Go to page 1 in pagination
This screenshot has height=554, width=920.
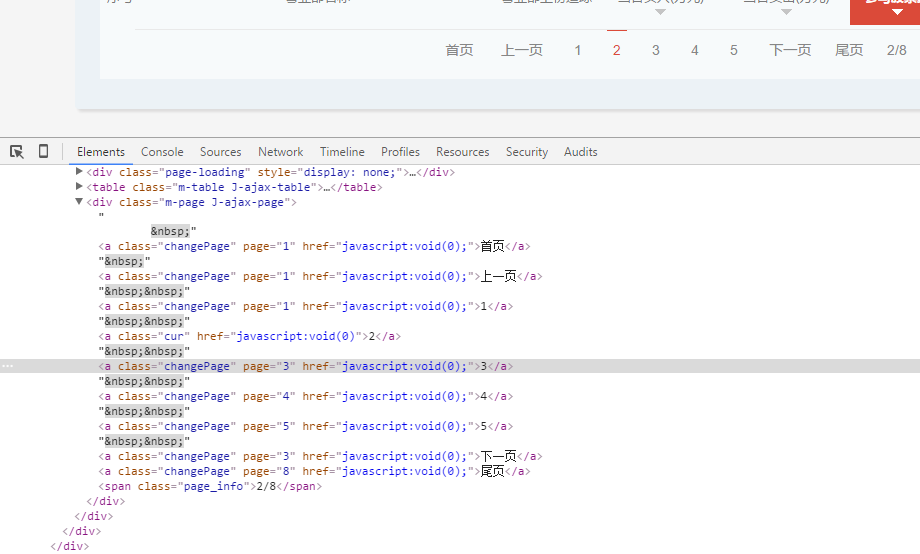click(x=578, y=50)
